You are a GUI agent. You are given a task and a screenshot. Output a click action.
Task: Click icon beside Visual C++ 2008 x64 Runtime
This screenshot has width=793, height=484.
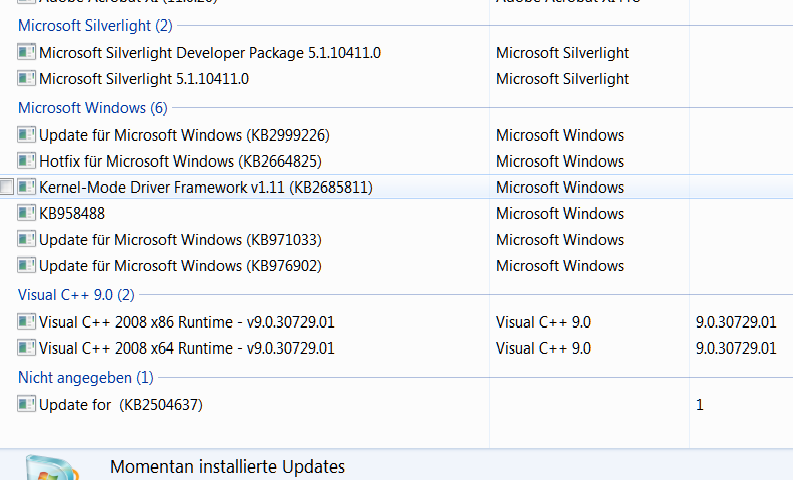tap(26, 348)
